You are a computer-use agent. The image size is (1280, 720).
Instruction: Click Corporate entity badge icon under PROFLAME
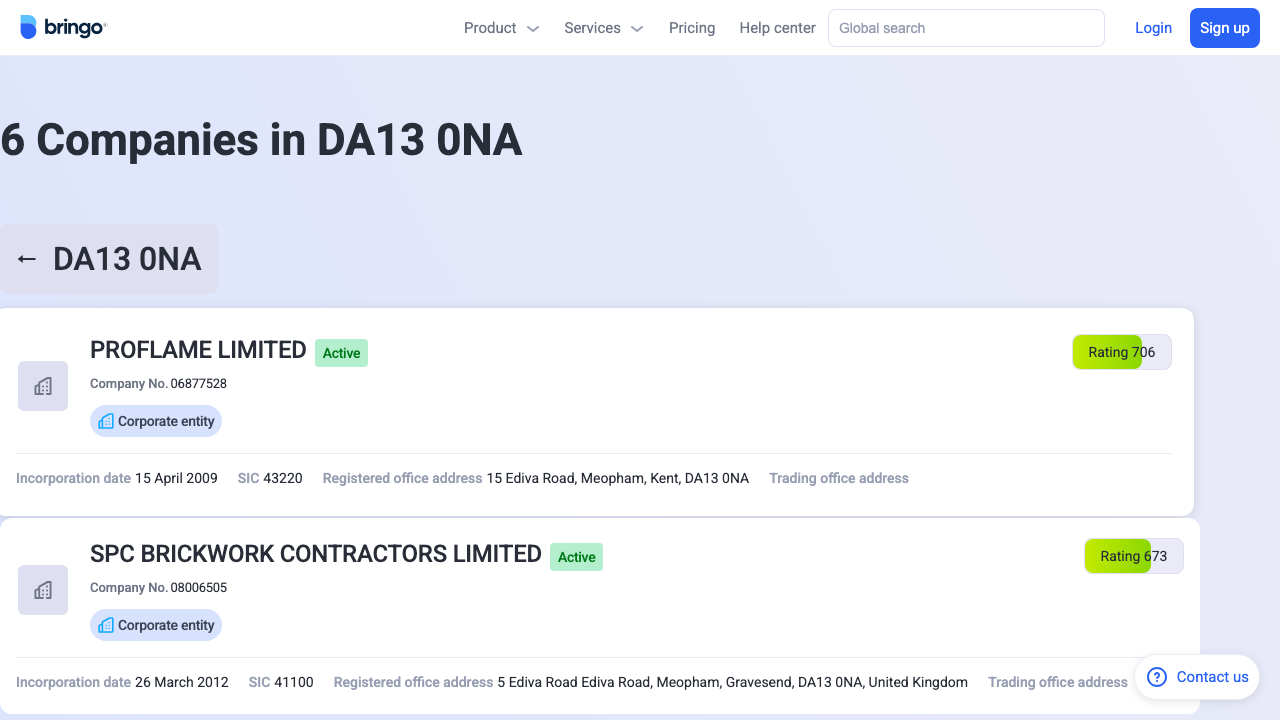106,421
